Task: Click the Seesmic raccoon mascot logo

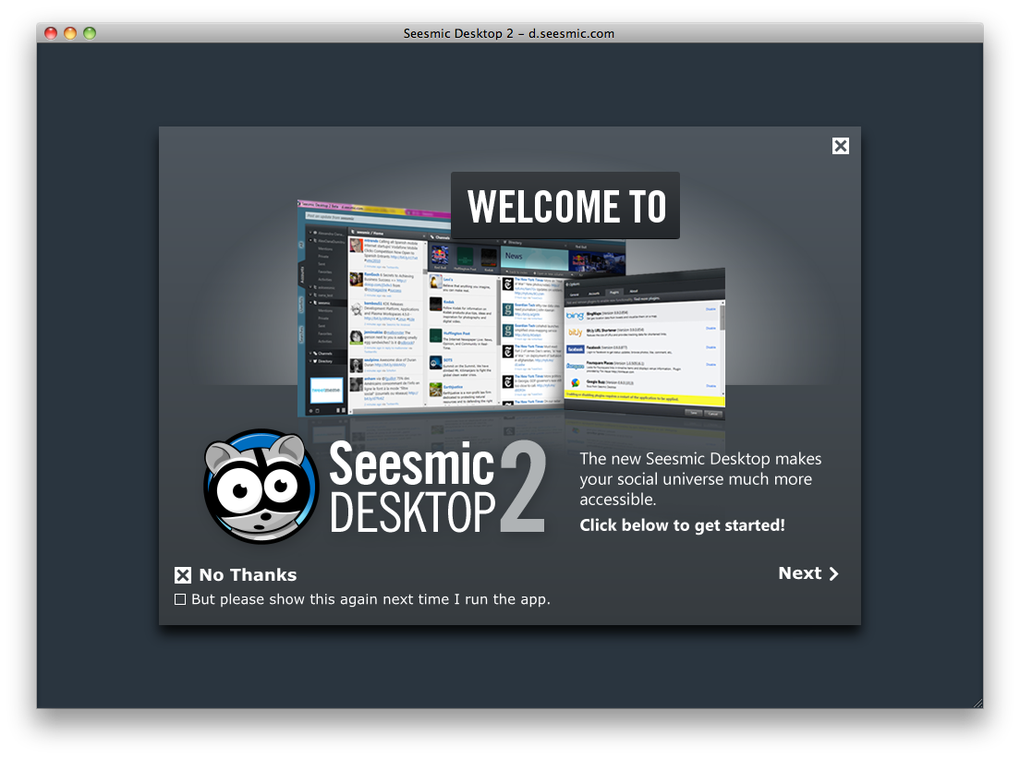Action: coord(260,486)
